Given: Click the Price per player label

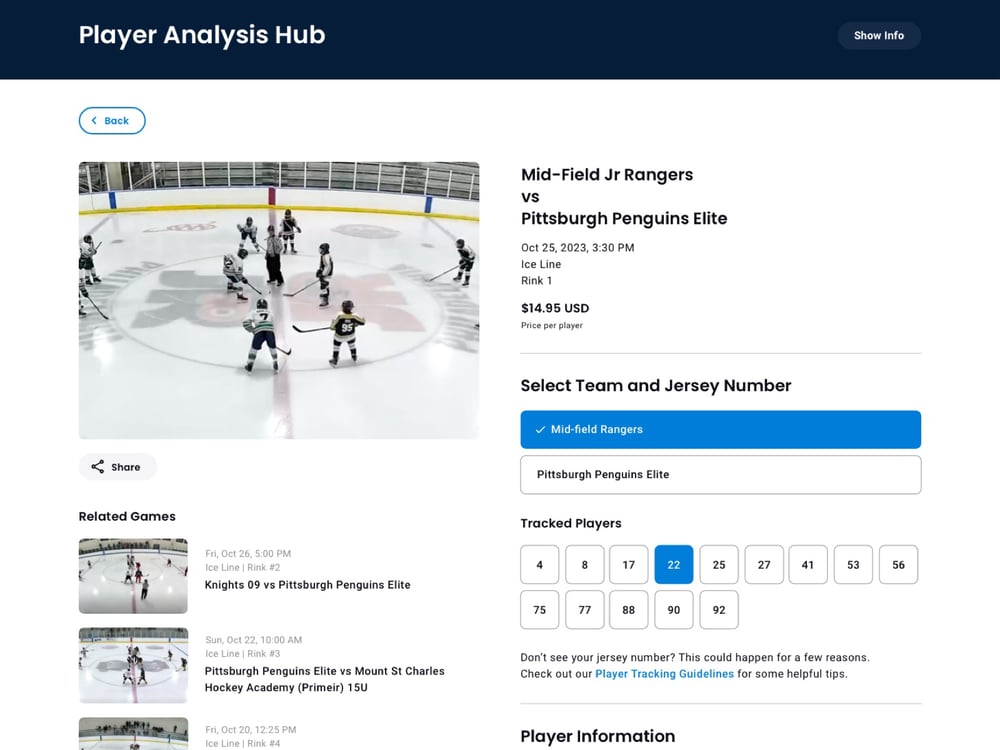Looking at the screenshot, I should coord(552,325).
